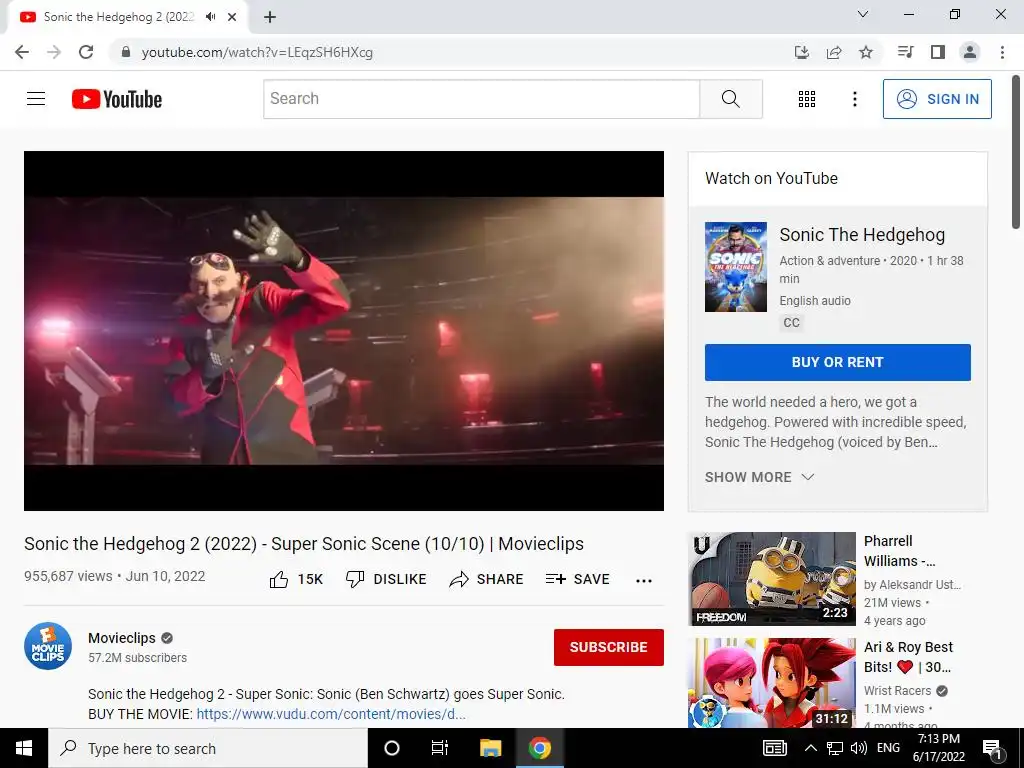
Task: Open the YouTube apps grid
Action: point(807,99)
